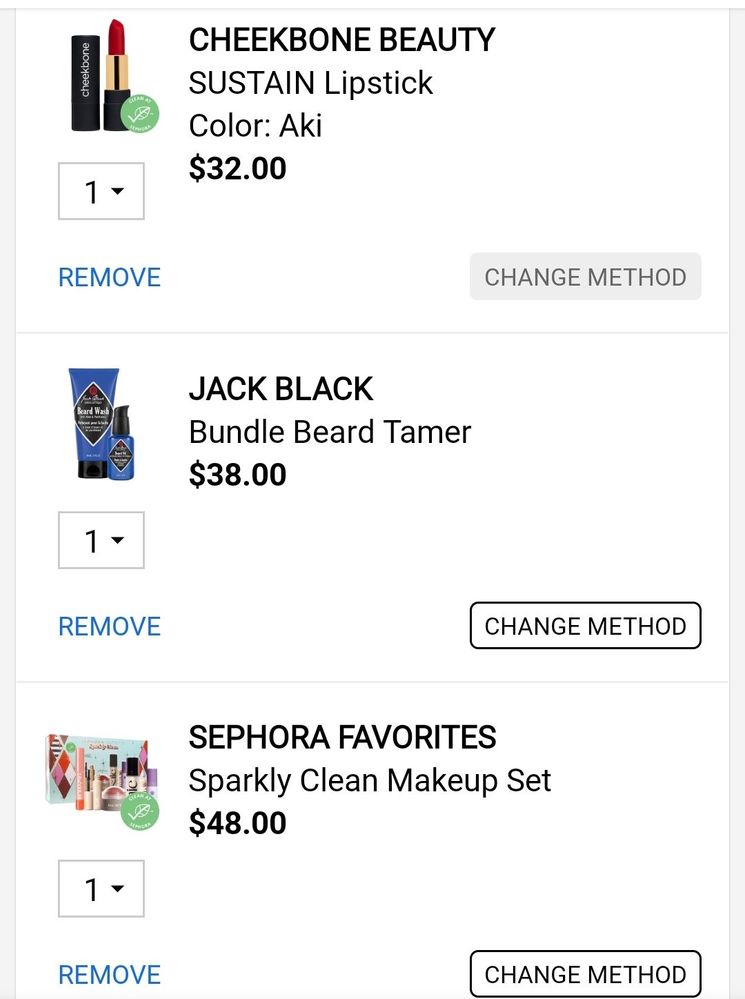745x999 pixels.
Task: Remove the SUSTAIN Lipstick from basket
Action: (109, 277)
